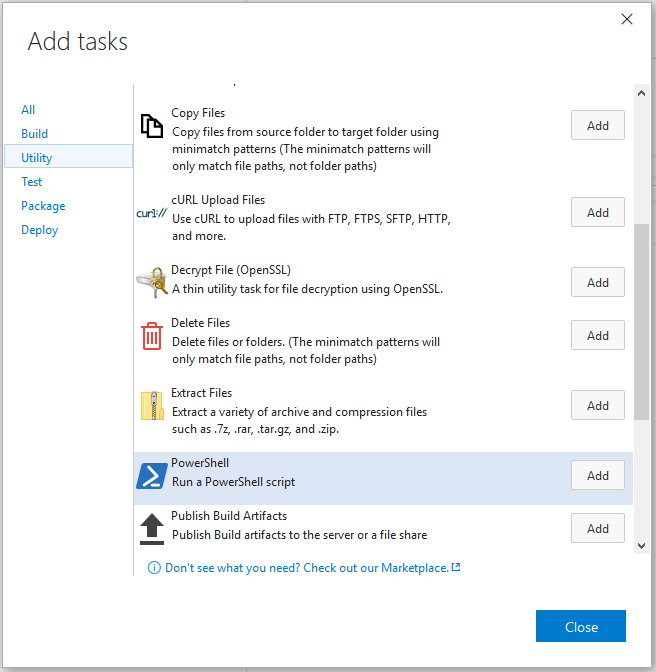
Task: Show the Test task category
Action: point(32,182)
